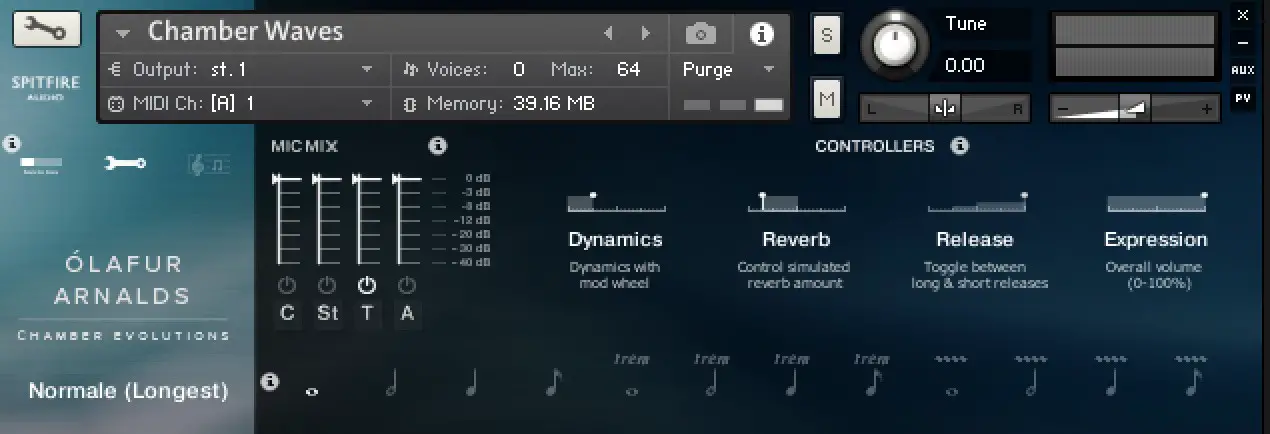This screenshot has width=1270, height=434.
Task: Click the A mic fader
Action: [x=407, y=218]
